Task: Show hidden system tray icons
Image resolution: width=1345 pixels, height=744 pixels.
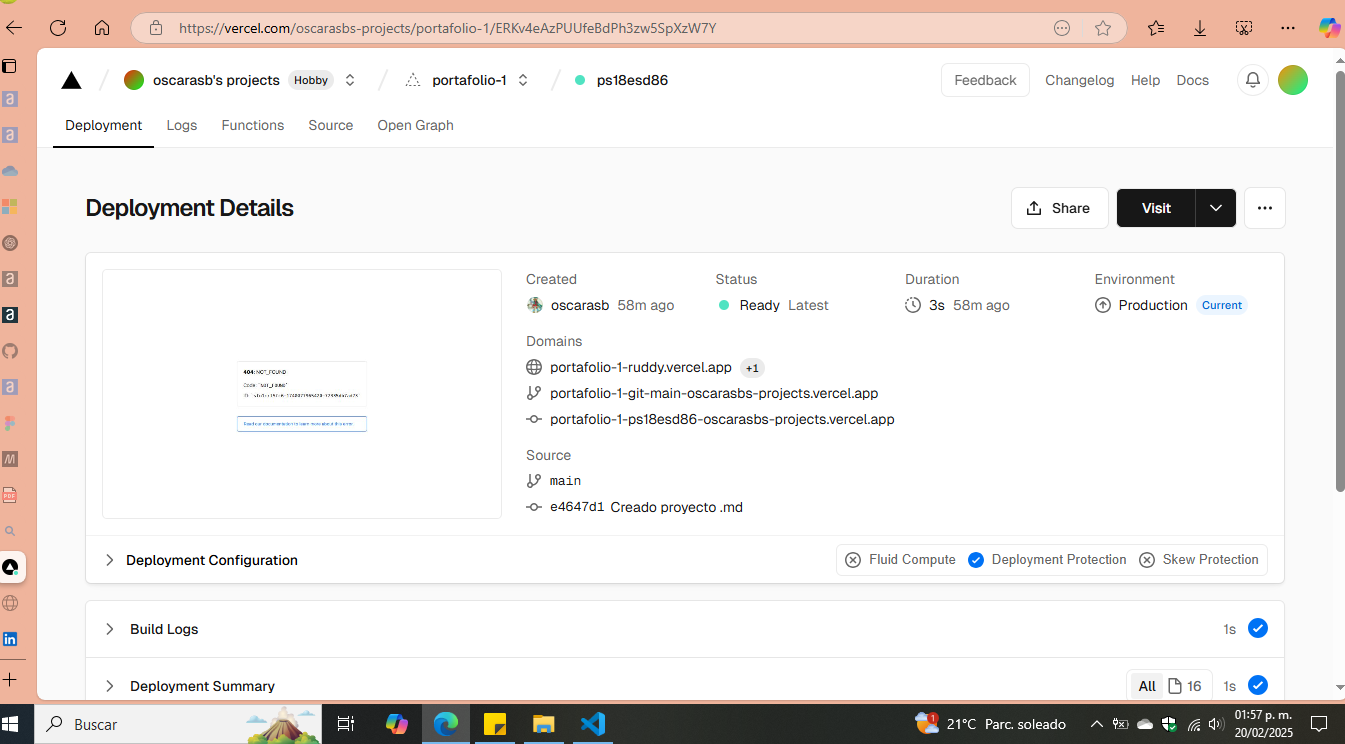Action: (1097, 724)
